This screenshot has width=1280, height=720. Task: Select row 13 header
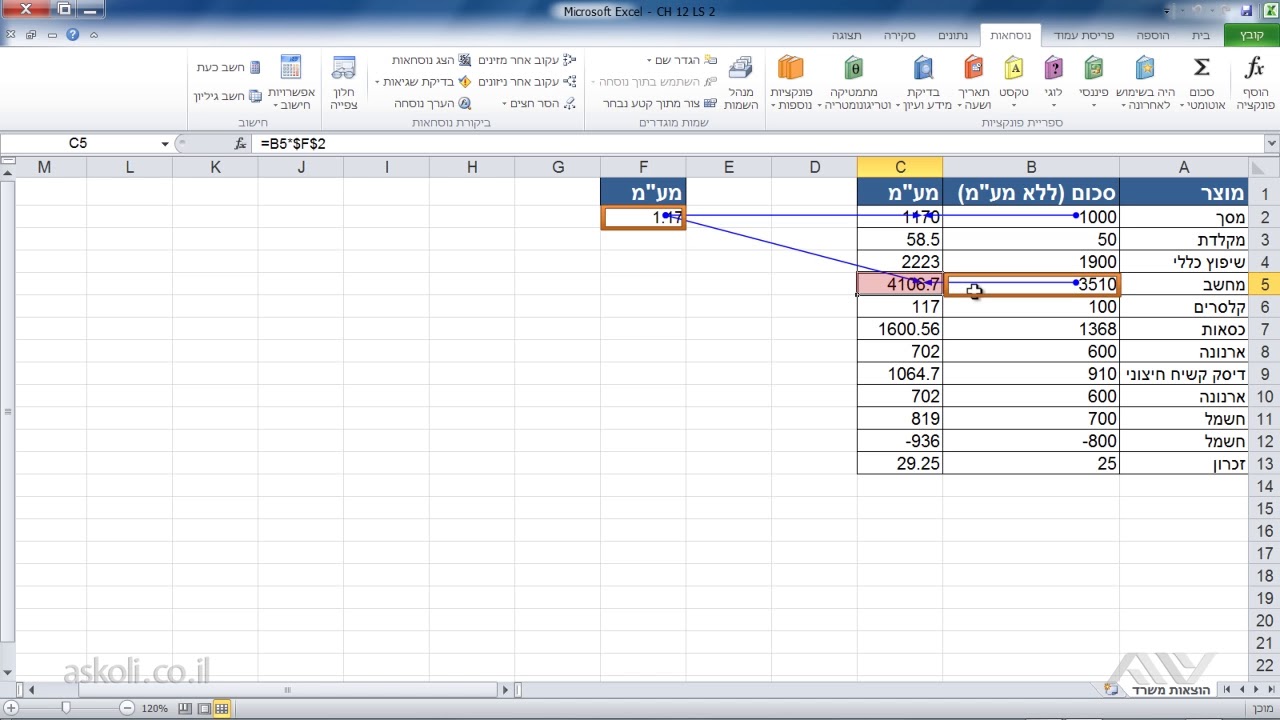coord(1264,464)
